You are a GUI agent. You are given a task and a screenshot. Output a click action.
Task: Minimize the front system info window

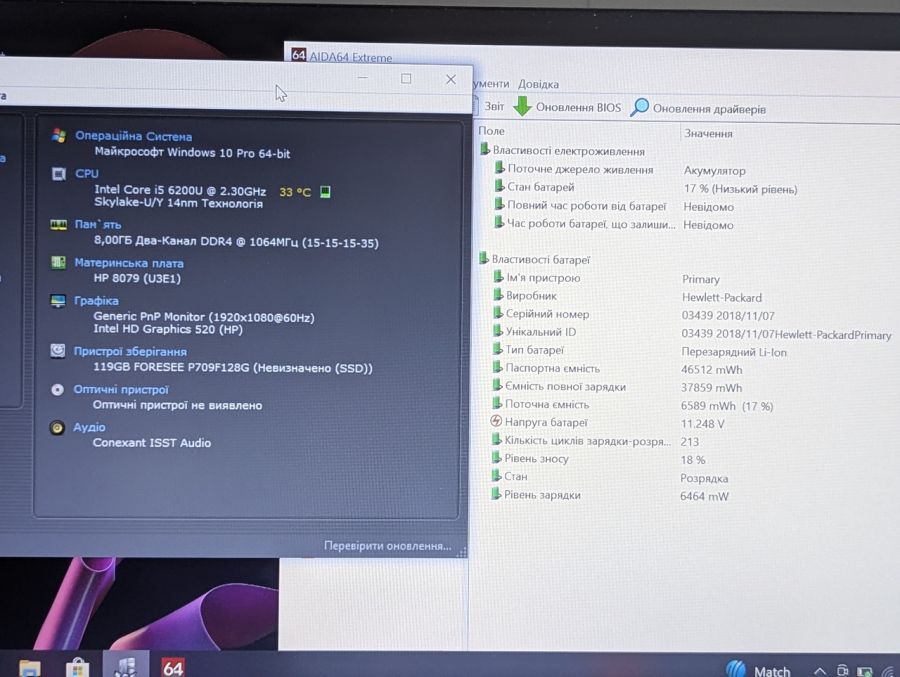[x=362, y=77]
